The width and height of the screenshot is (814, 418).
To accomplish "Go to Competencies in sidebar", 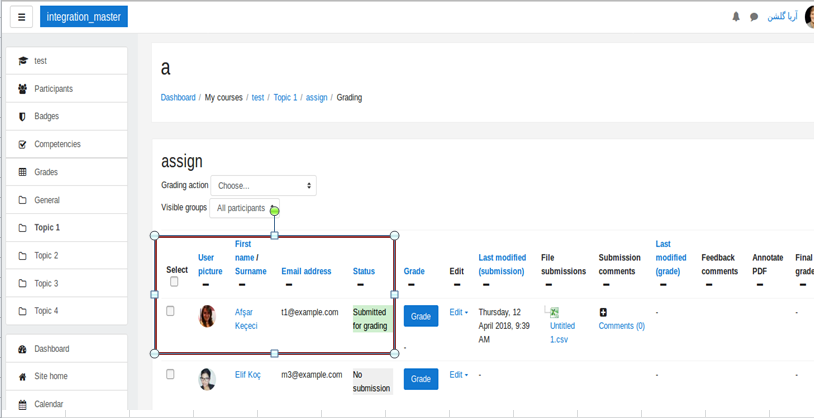I will point(66,144).
